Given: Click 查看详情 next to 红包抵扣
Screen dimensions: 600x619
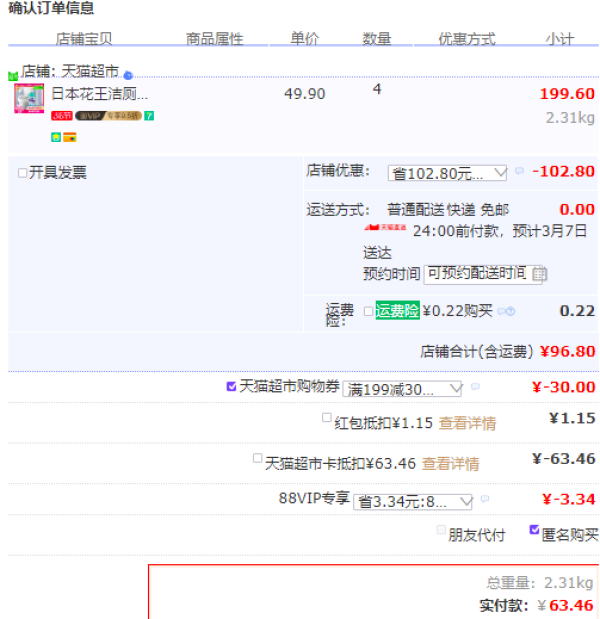Looking at the screenshot, I should [x=467, y=423].
